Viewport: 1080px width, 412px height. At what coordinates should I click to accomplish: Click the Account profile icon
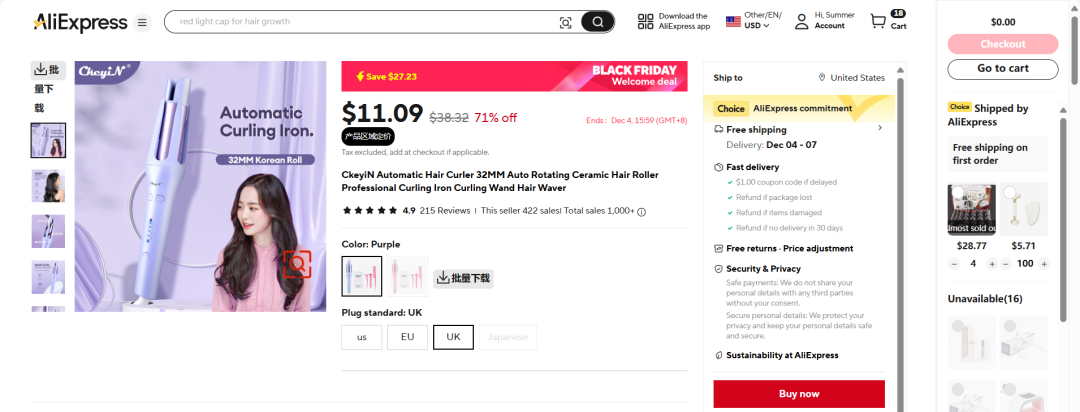point(802,21)
